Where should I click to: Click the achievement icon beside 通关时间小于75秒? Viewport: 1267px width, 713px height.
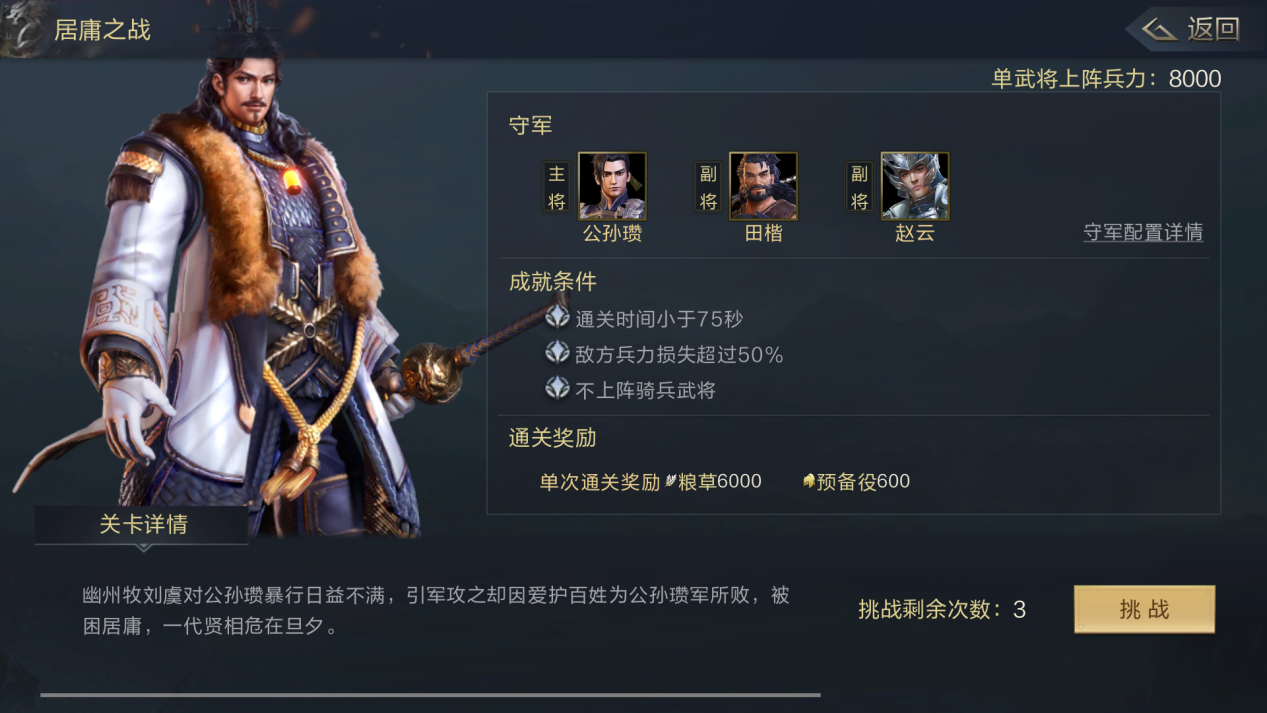pyautogui.click(x=557, y=318)
